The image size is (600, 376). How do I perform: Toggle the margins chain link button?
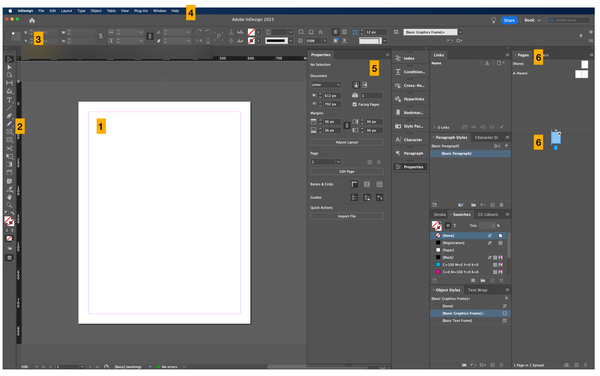(347, 125)
